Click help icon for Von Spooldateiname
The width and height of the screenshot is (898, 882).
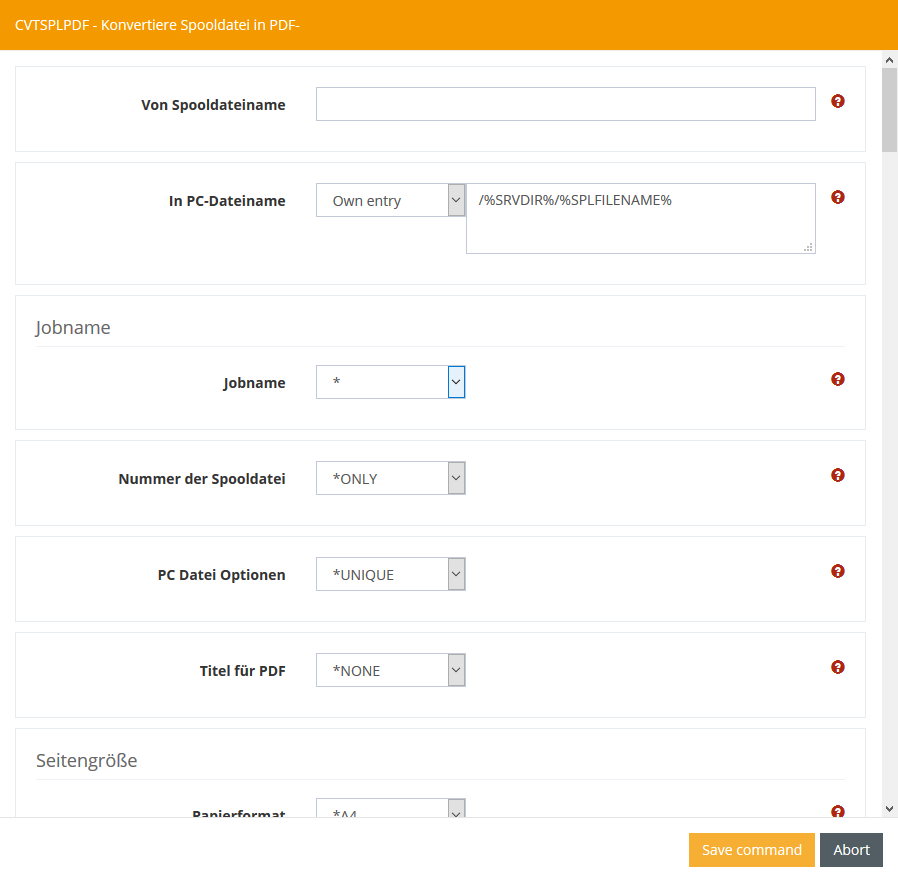coord(838,101)
